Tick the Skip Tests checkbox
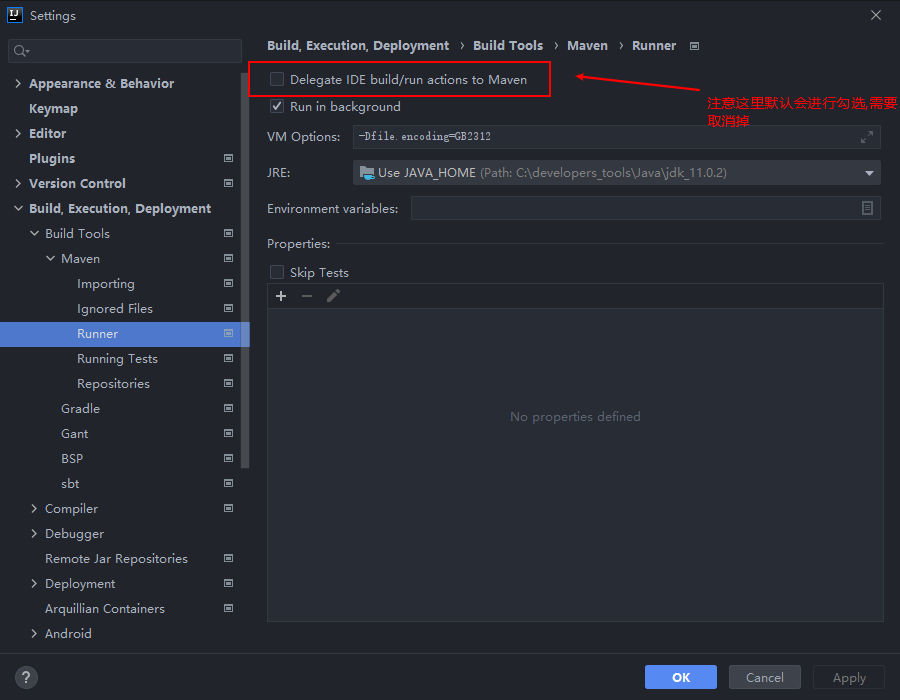Image resolution: width=900 pixels, height=700 pixels. click(x=277, y=272)
